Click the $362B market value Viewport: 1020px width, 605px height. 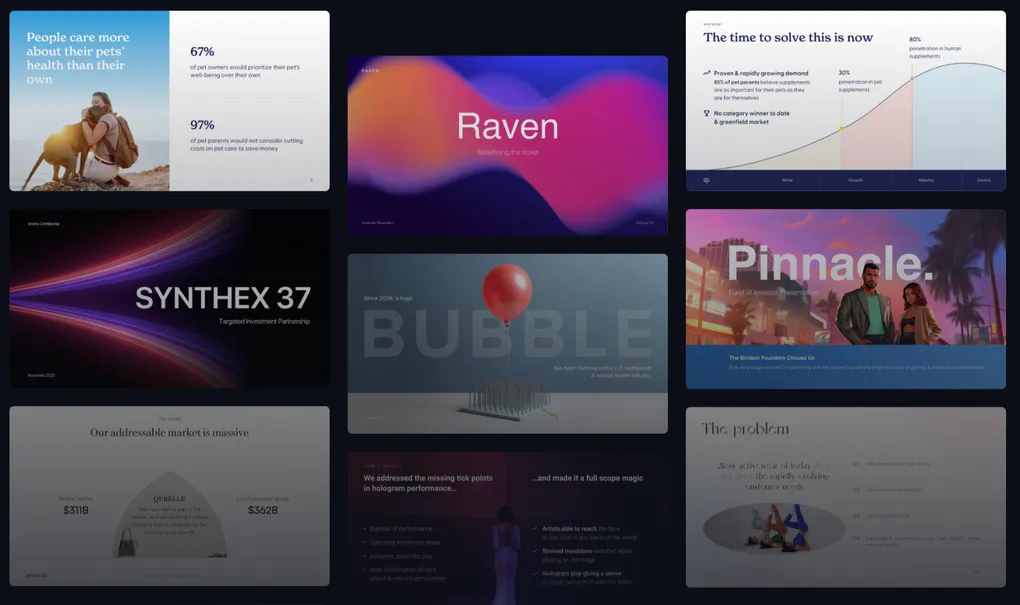[x=263, y=510]
